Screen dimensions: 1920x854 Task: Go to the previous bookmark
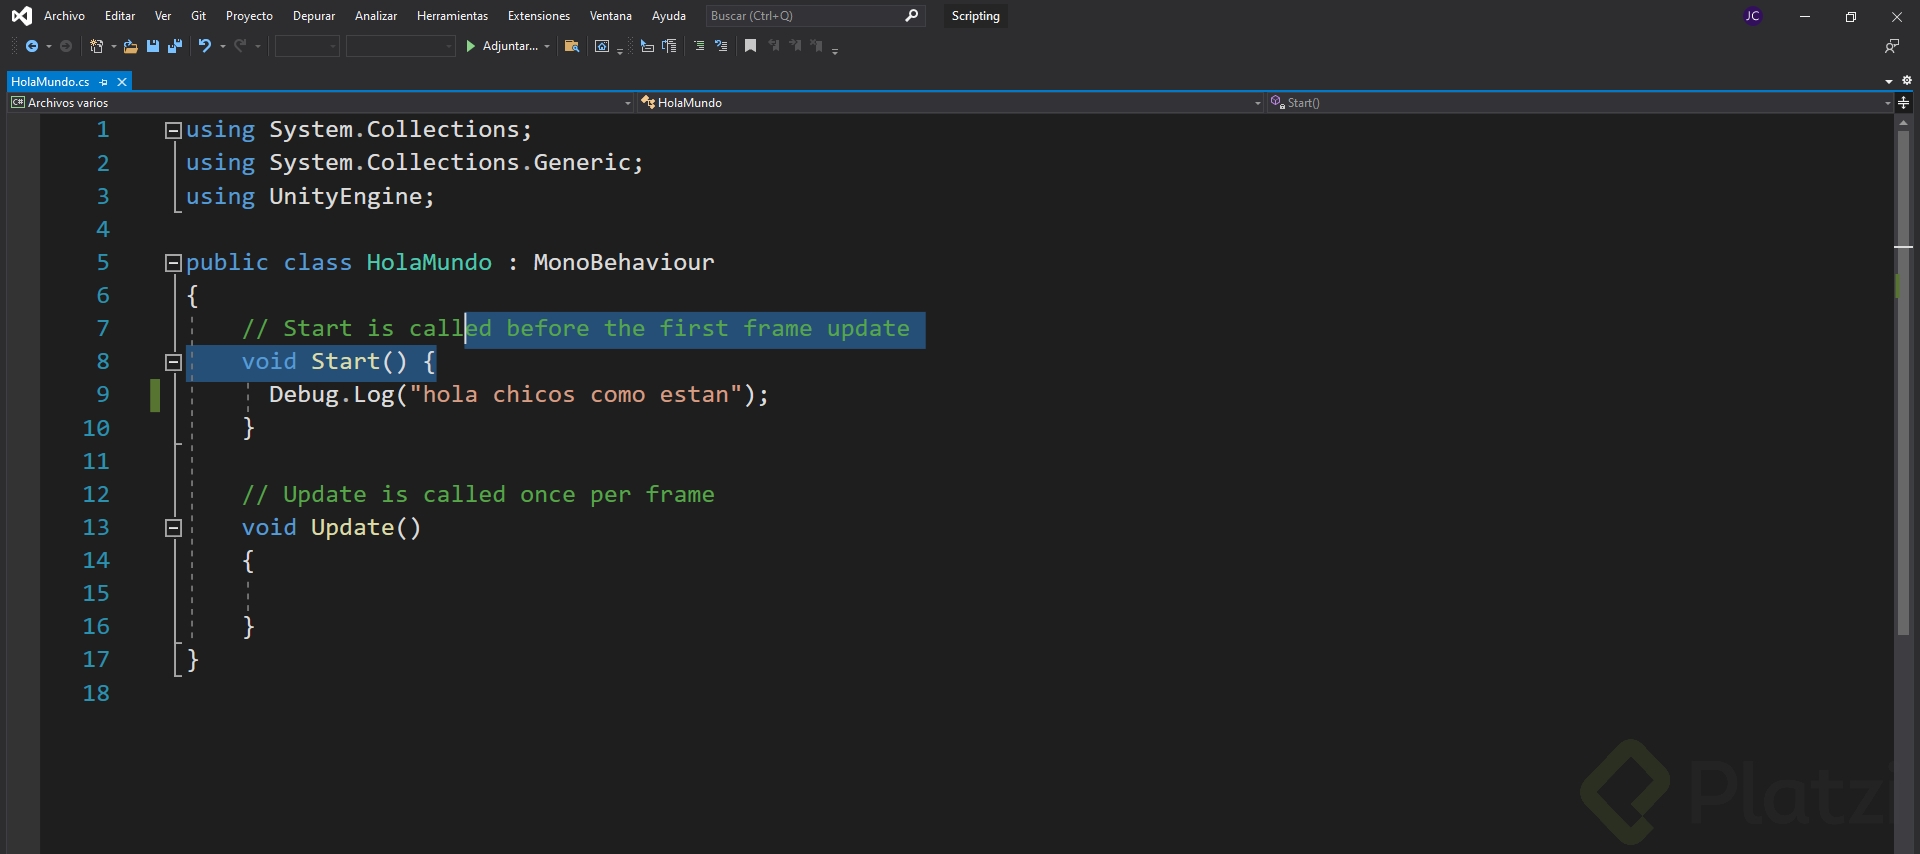(x=774, y=46)
